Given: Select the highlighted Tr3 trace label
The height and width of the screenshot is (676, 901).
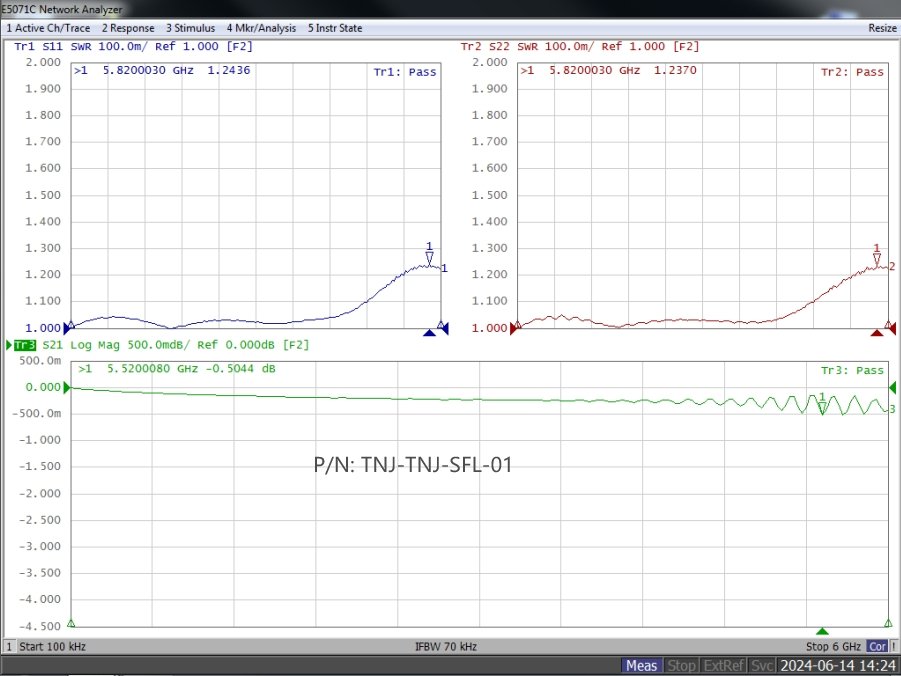Looking at the screenshot, I should pos(25,345).
